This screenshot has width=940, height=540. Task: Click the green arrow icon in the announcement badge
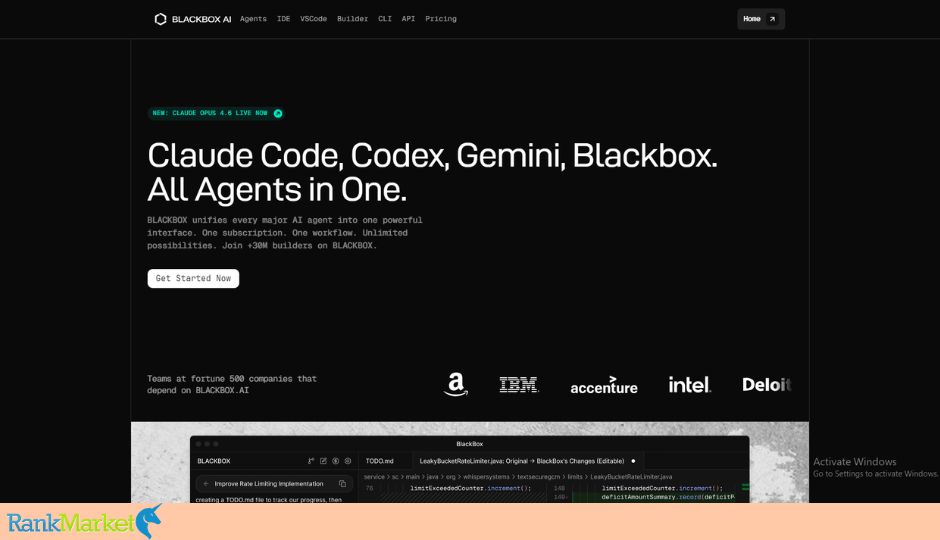click(x=278, y=113)
